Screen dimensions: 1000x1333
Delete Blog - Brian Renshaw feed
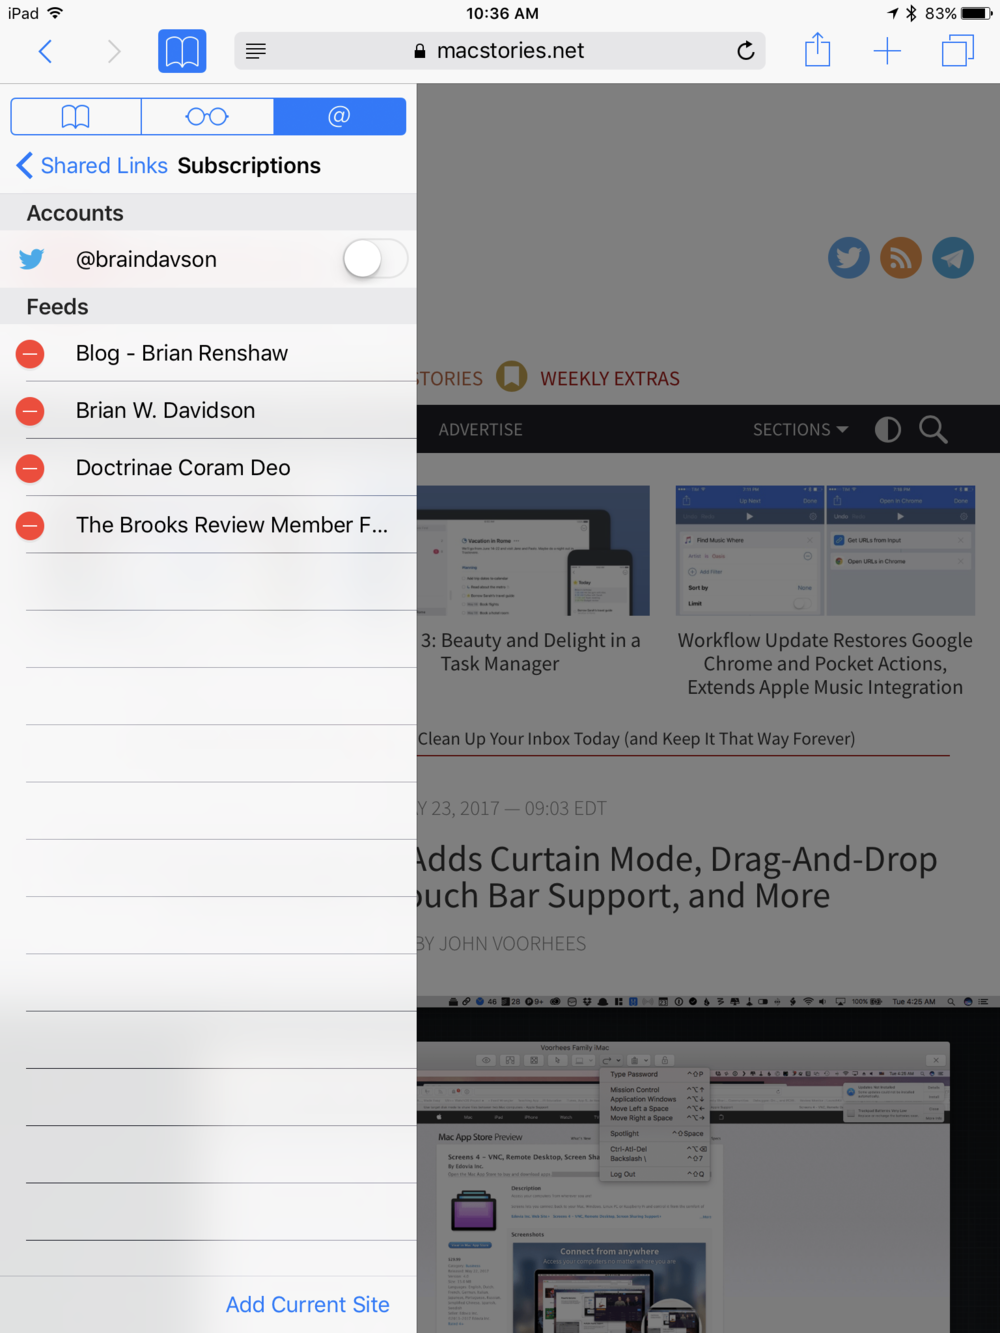pos(31,354)
